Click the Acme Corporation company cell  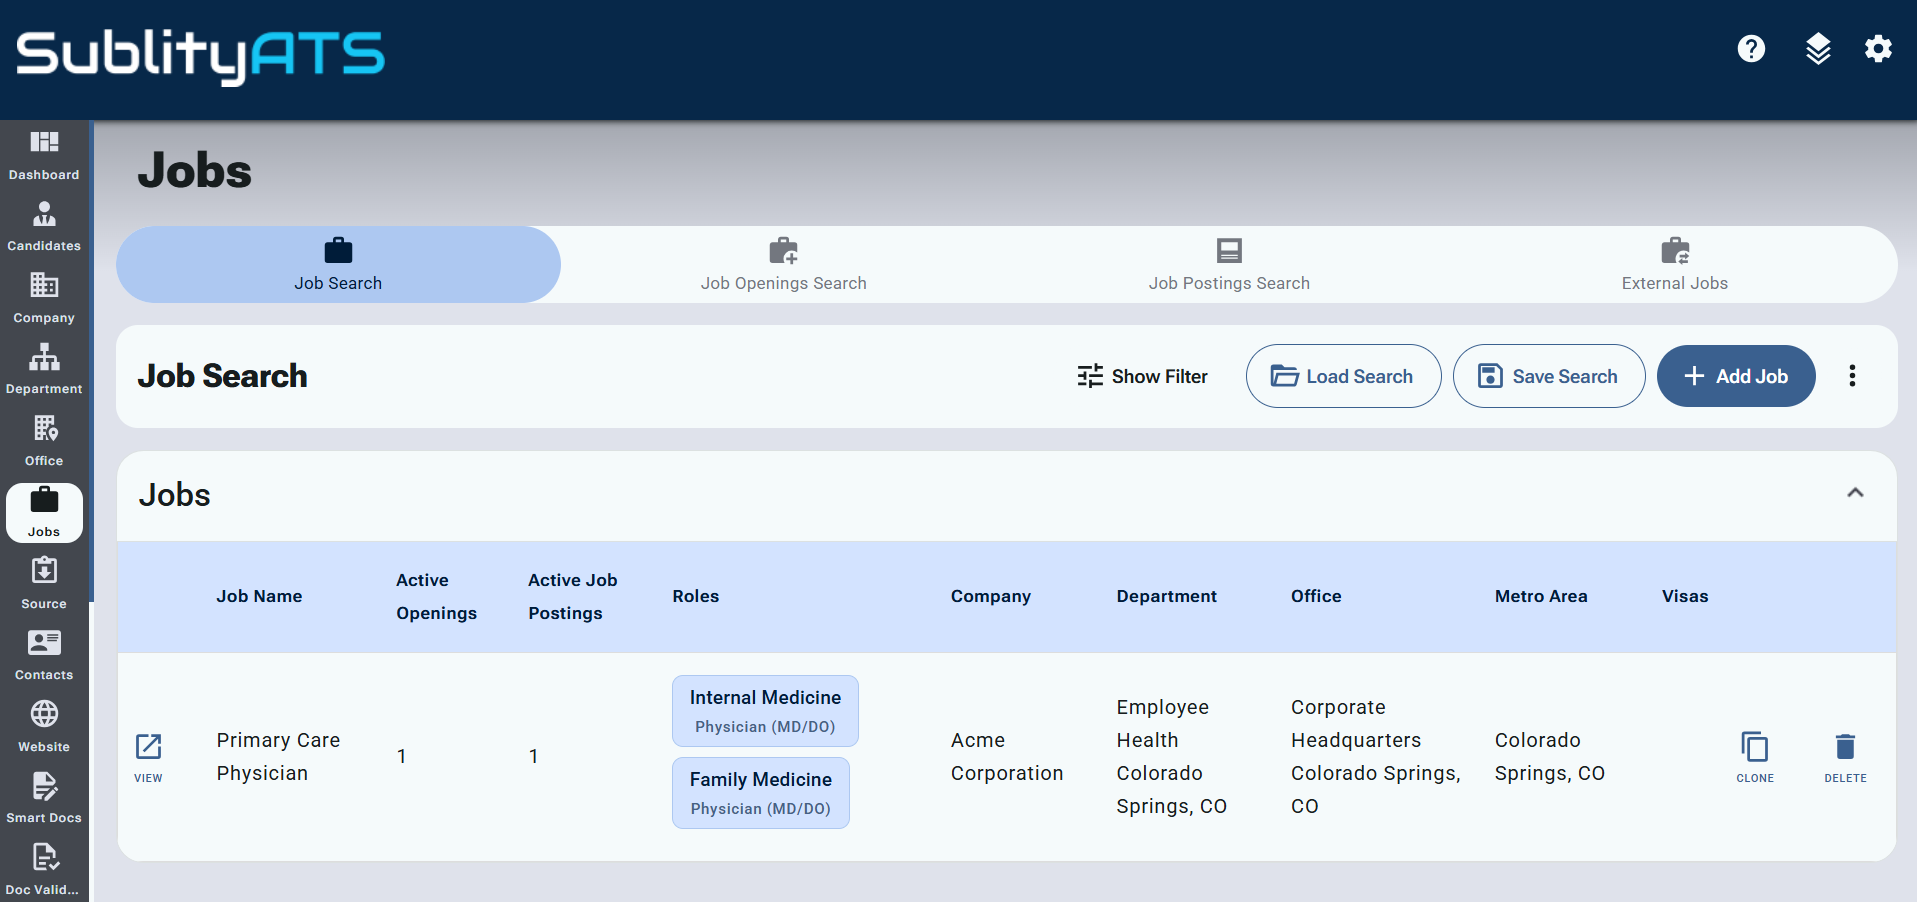tap(1007, 757)
